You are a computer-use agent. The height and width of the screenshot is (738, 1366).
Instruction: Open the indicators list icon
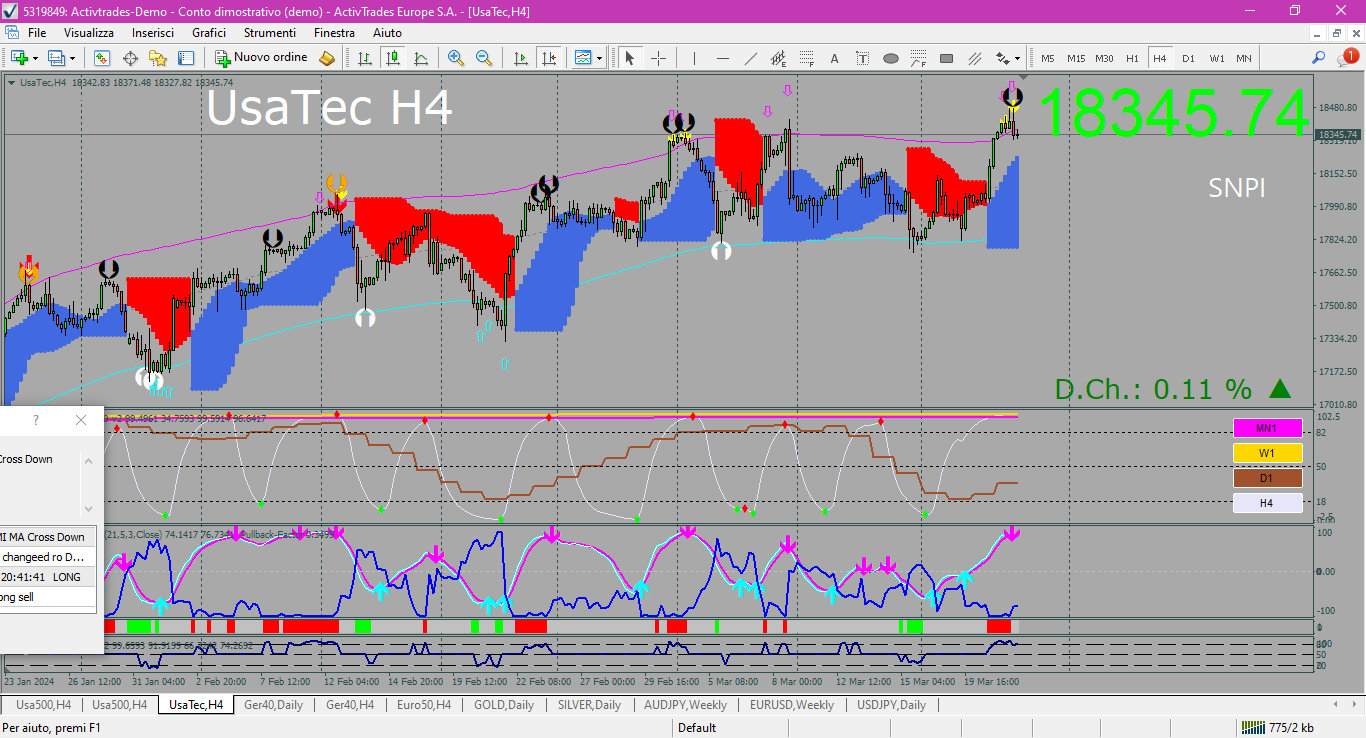pos(583,58)
